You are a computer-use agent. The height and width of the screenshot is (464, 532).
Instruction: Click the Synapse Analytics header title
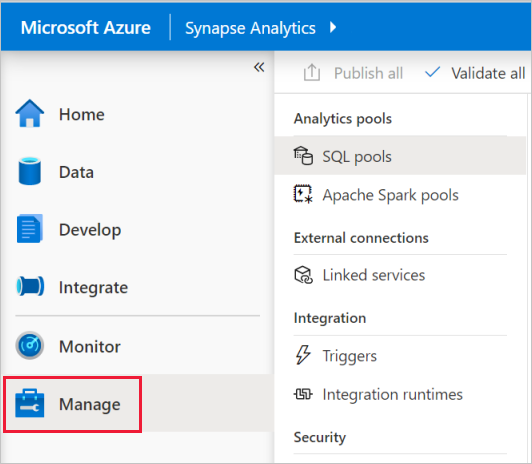250,28
